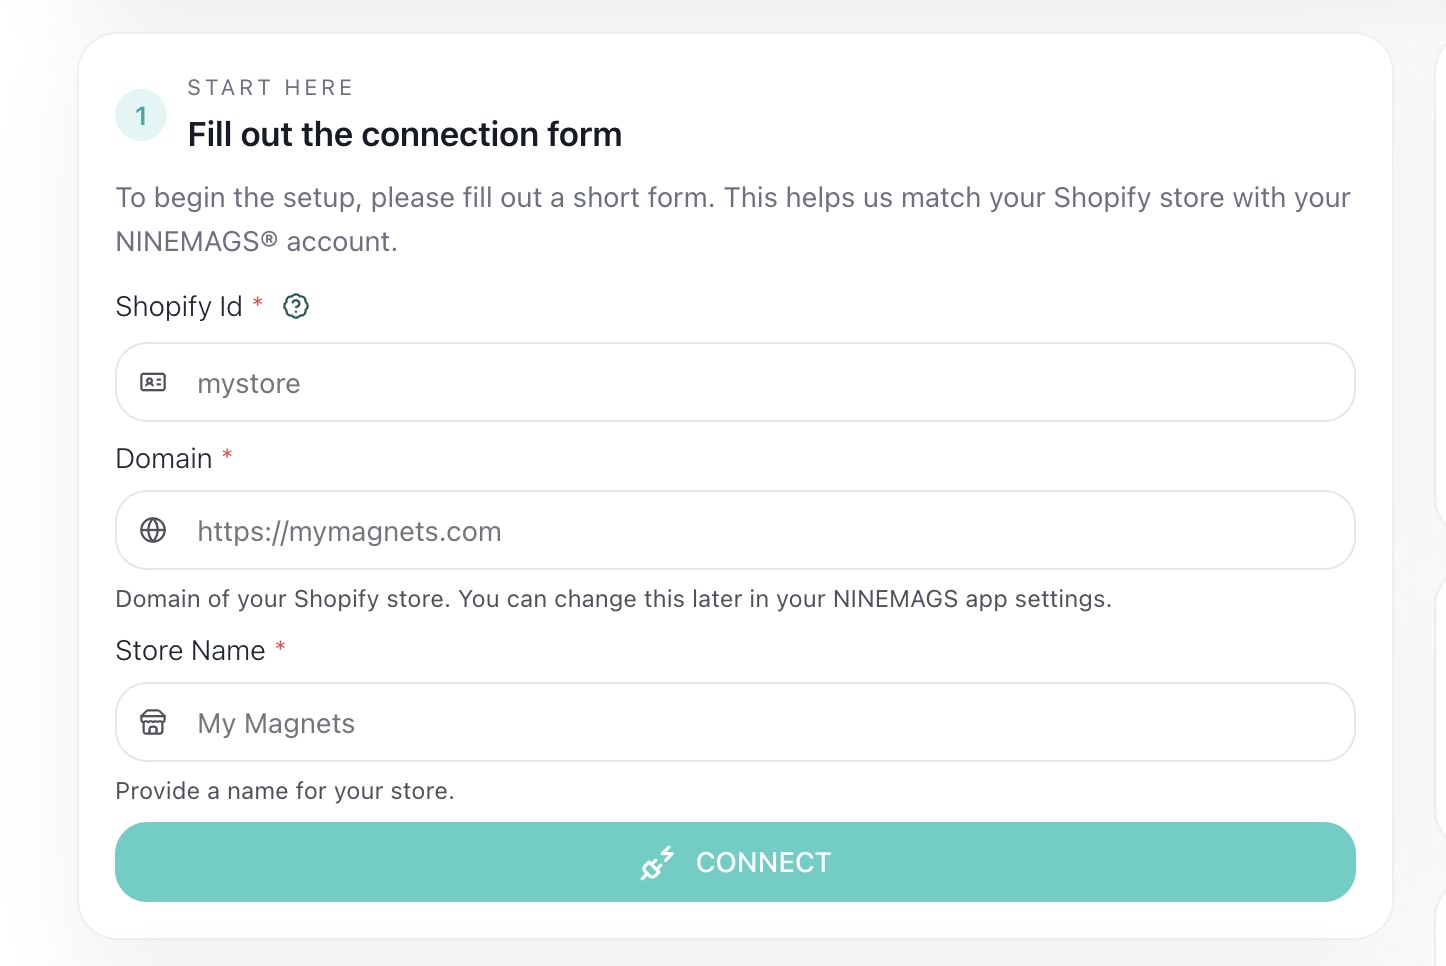This screenshot has height=966, width=1446.
Task: Click the red asterisk beside Domain label
Action: (x=227, y=455)
